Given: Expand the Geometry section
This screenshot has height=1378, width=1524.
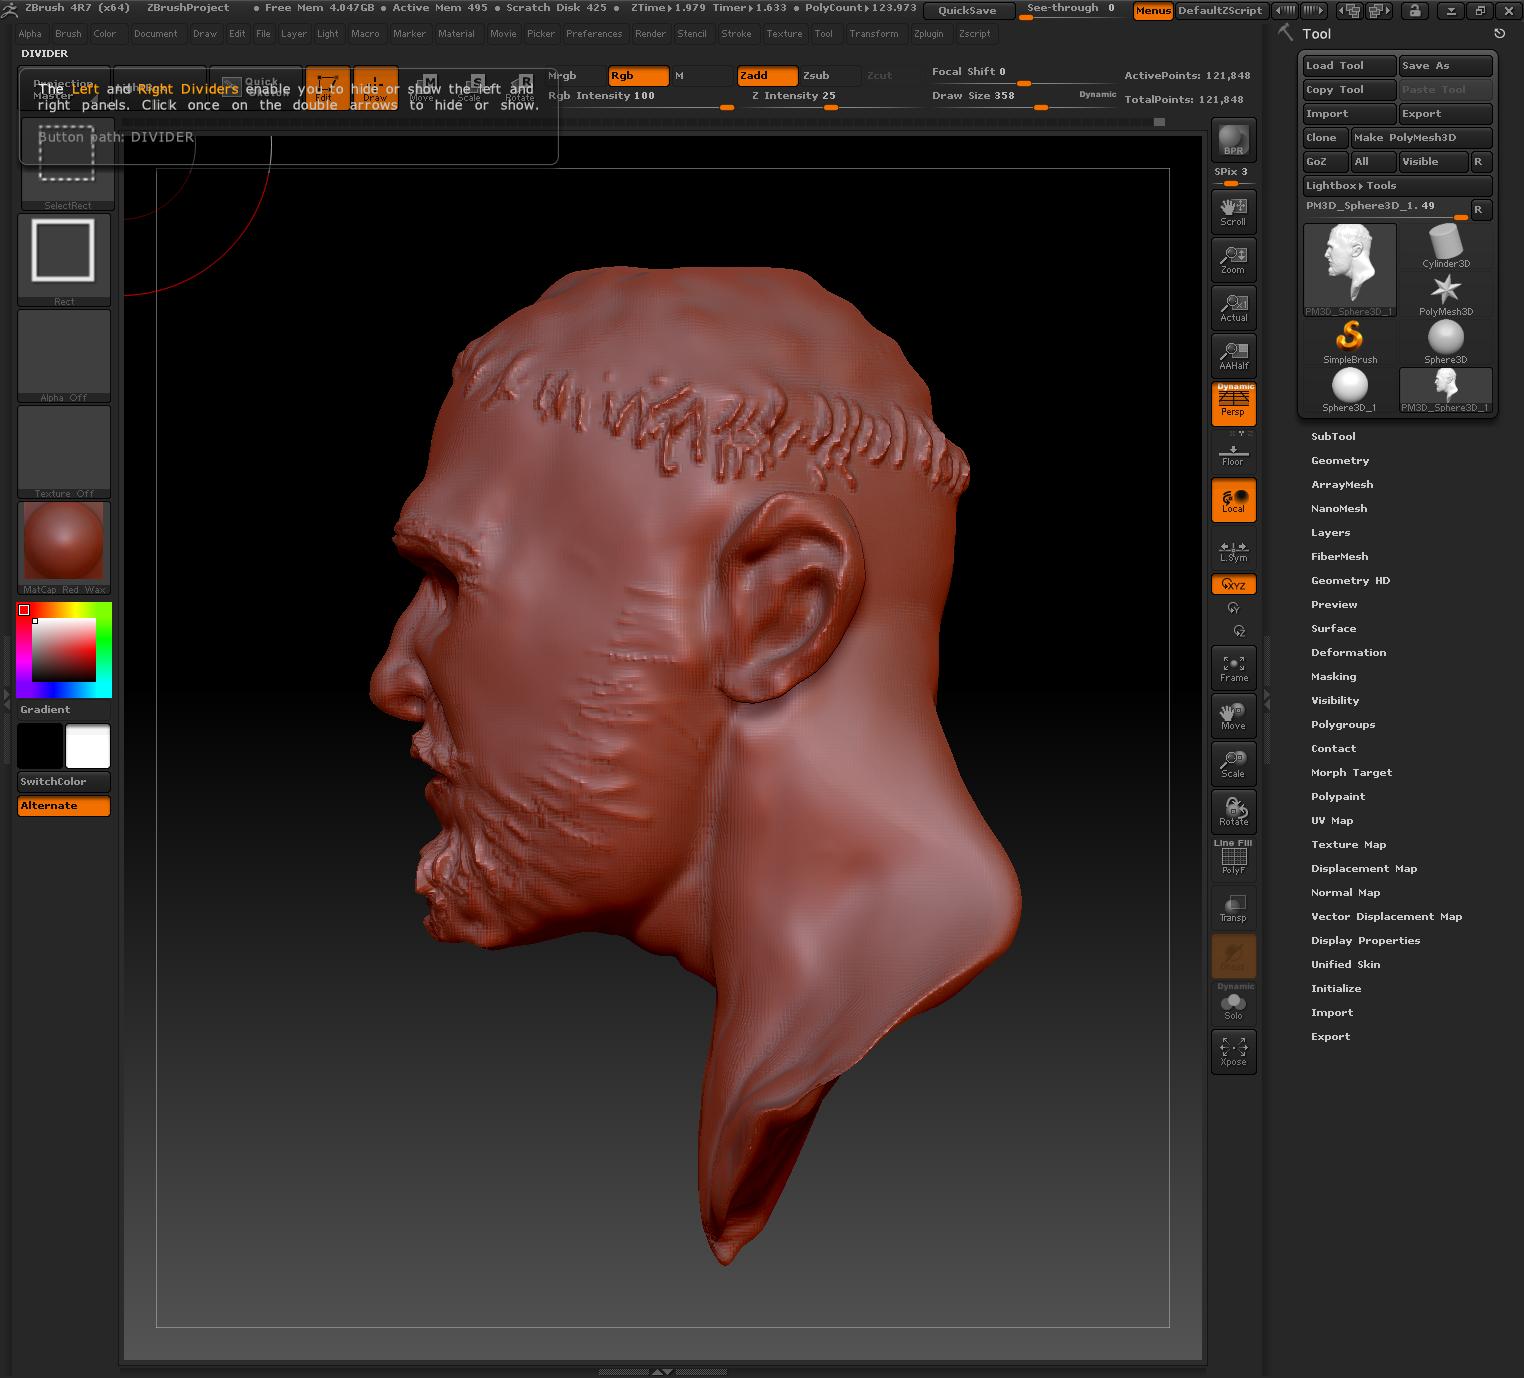Looking at the screenshot, I should (x=1340, y=461).
